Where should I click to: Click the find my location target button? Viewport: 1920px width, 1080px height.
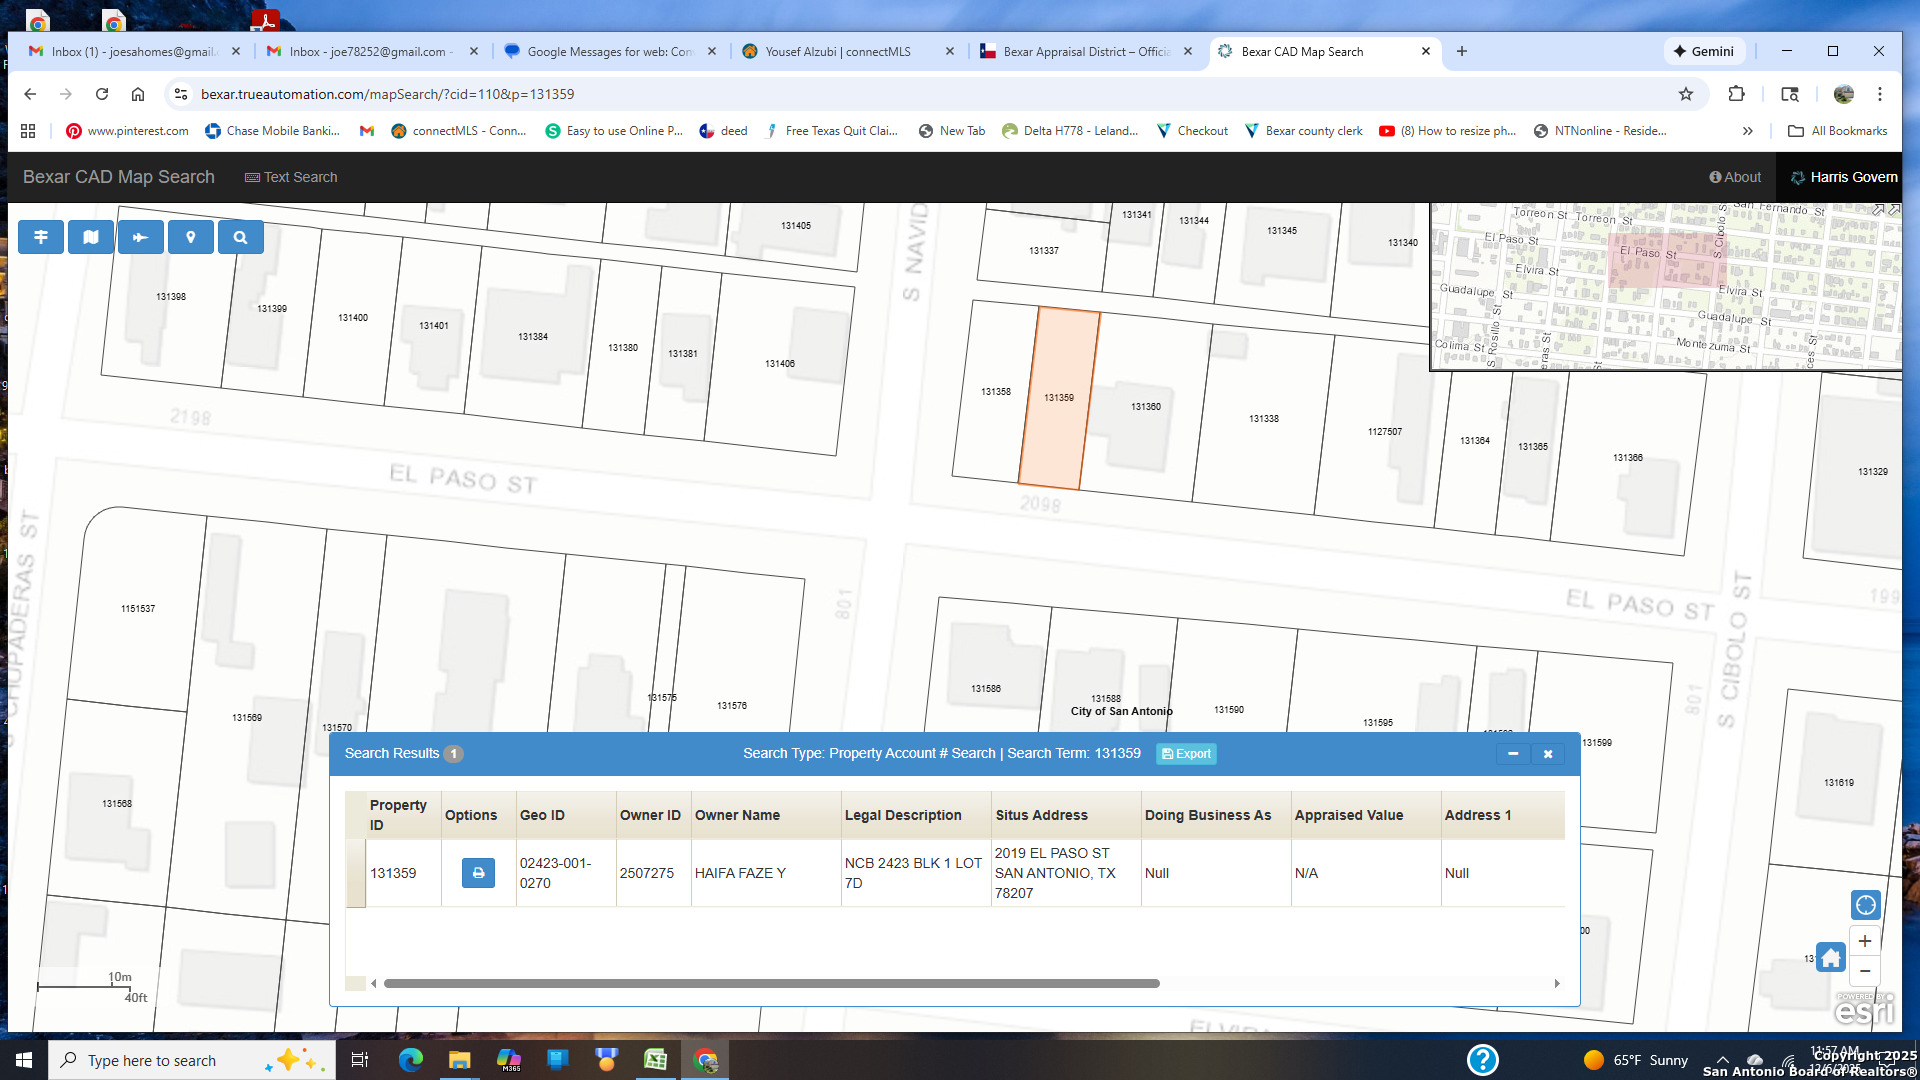1865,905
